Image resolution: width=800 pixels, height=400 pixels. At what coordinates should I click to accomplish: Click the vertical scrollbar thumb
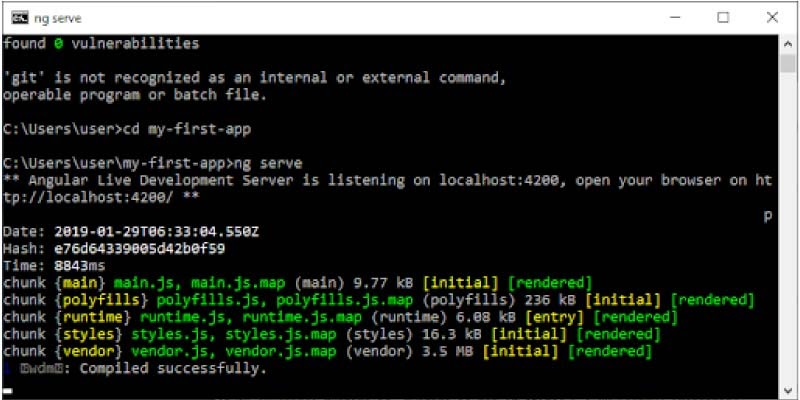(788, 64)
